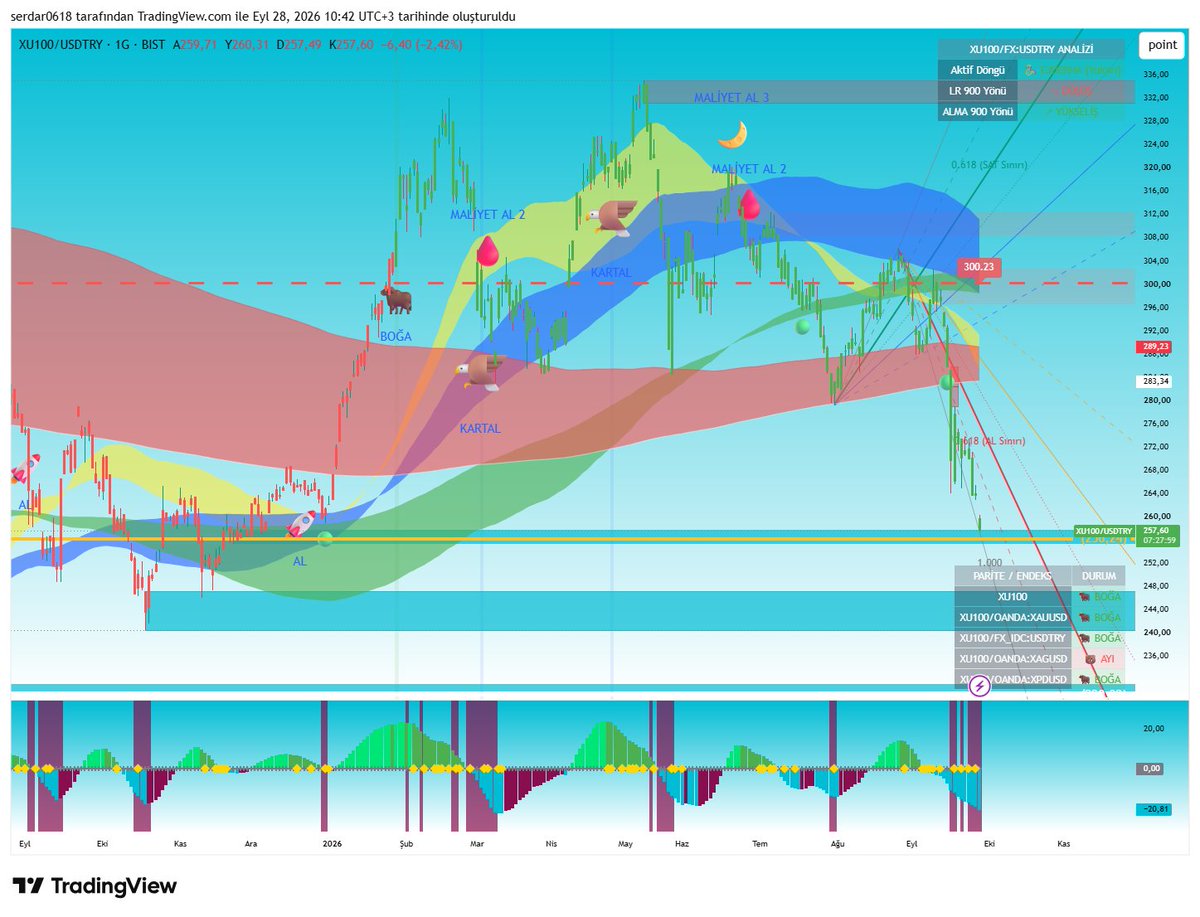Click the red 300.23 price tag
The image size is (1200, 917).
pyautogui.click(x=980, y=267)
